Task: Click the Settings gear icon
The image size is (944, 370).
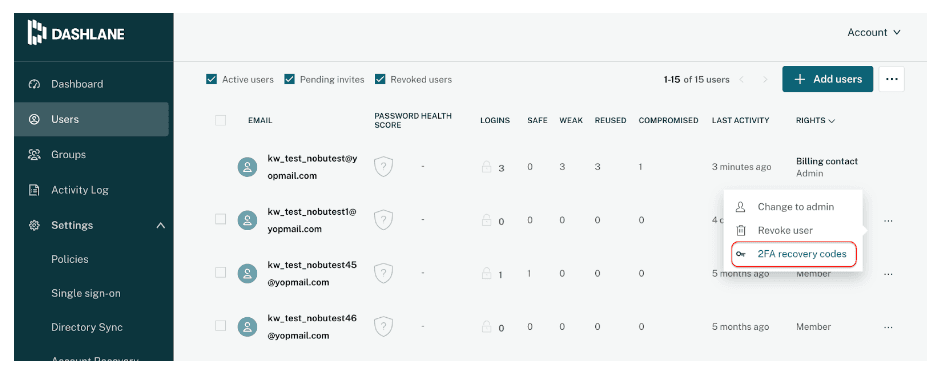Action: coord(34,226)
